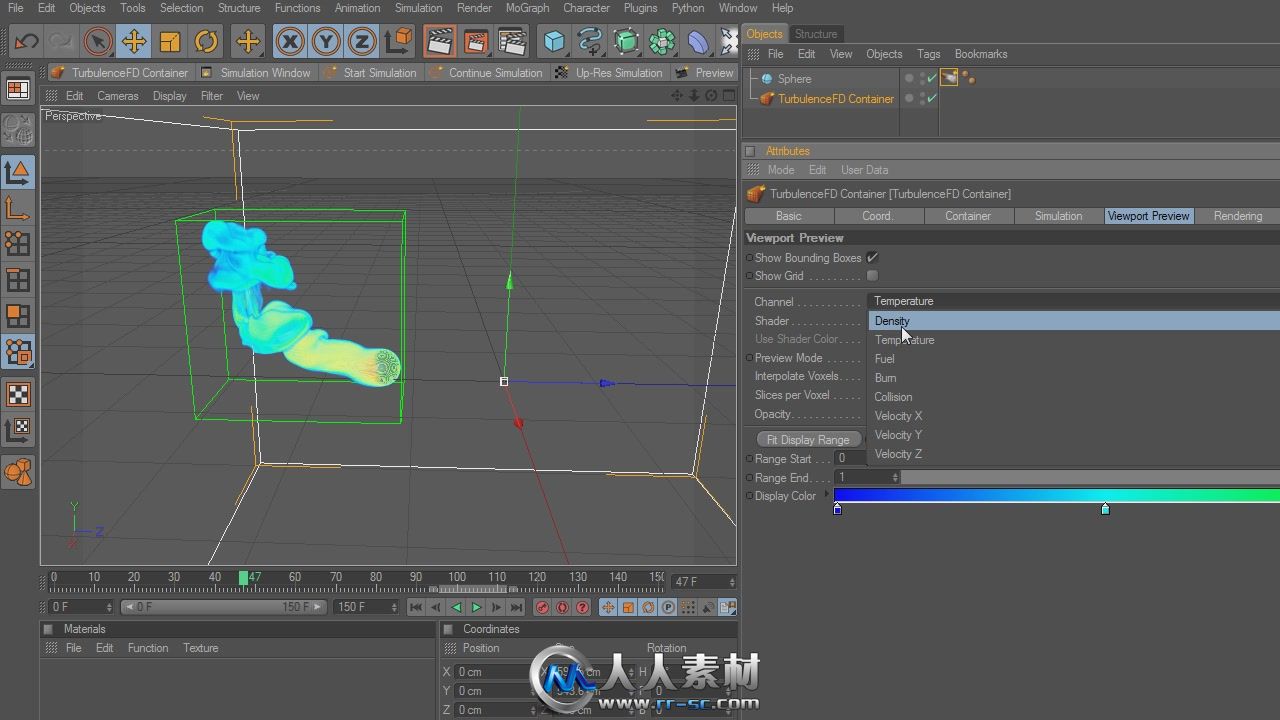The image size is (1280, 720).
Task: Click Fit Display Range button
Action: [808, 440]
